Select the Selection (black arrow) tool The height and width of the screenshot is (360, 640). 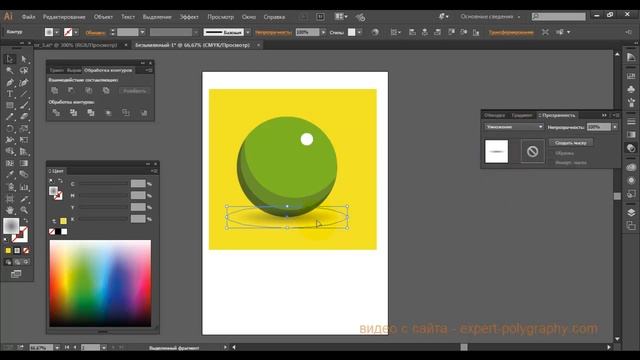coord(10,59)
